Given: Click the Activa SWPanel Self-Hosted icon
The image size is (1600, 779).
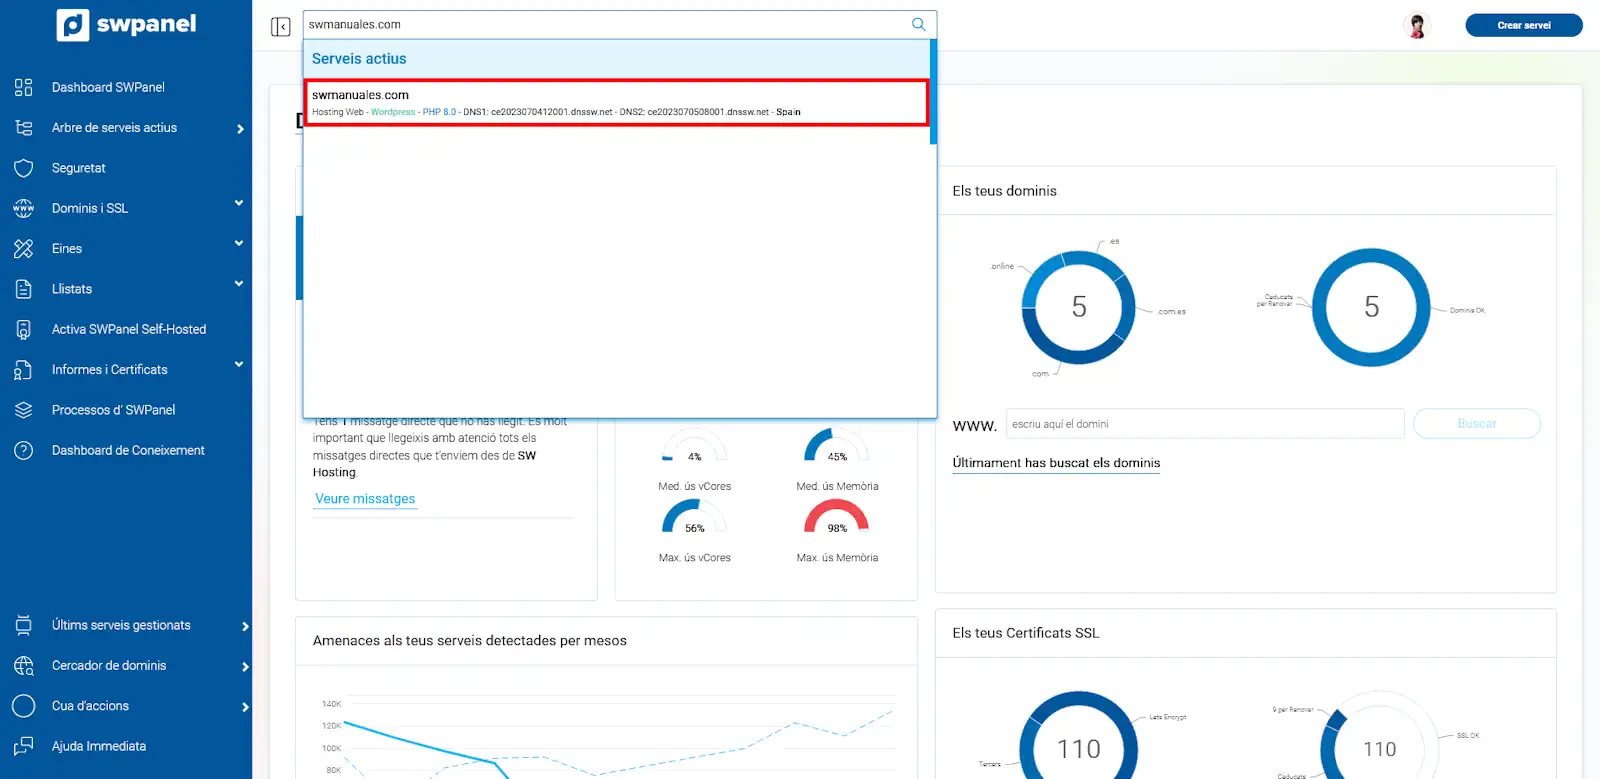Looking at the screenshot, I should pyautogui.click(x=24, y=329).
